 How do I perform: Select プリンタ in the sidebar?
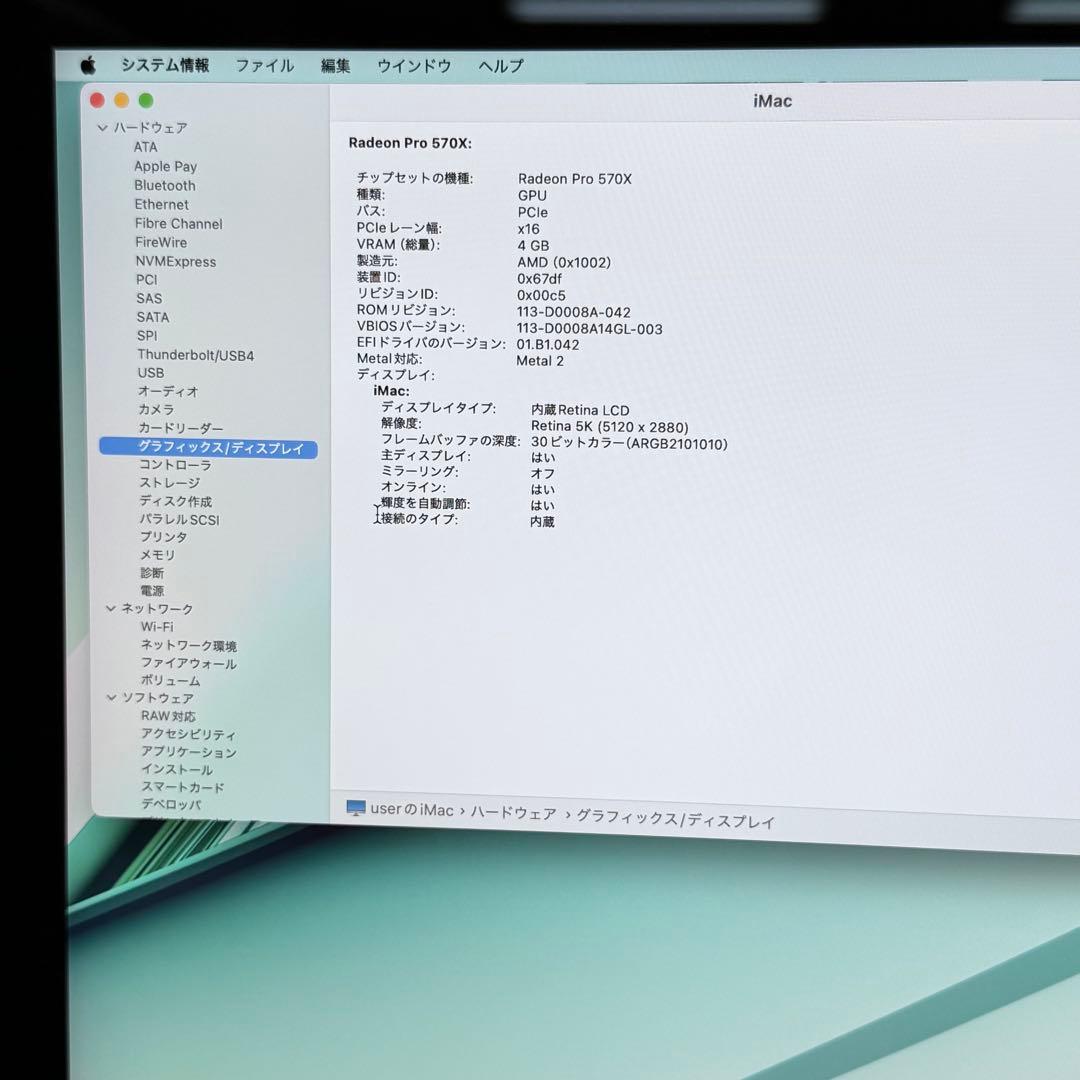164,537
